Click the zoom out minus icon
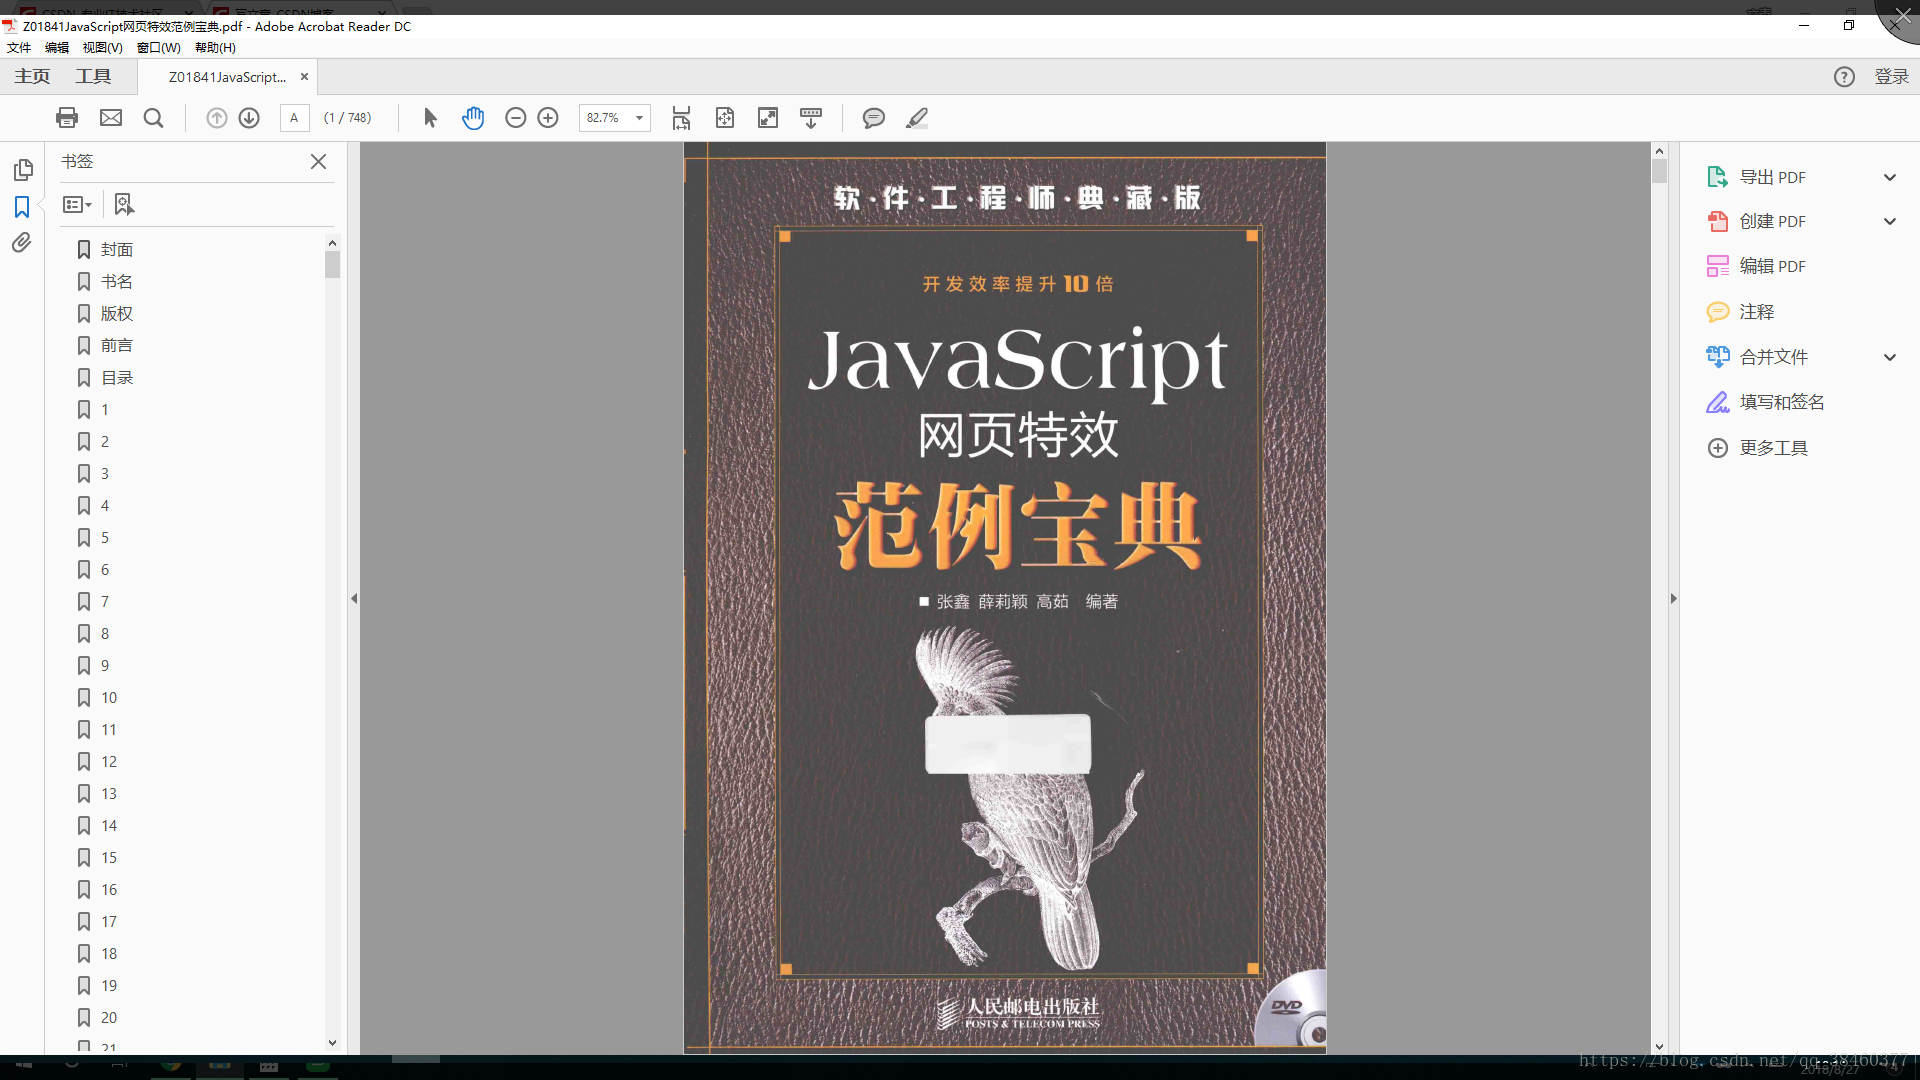 pos(516,118)
